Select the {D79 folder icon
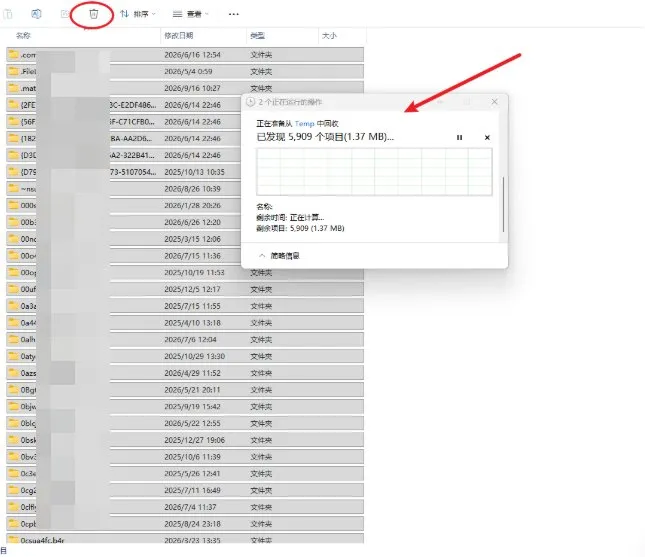Image resolution: width=645 pixels, height=557 pixels. pyautogui.click(x=14, y=172)
